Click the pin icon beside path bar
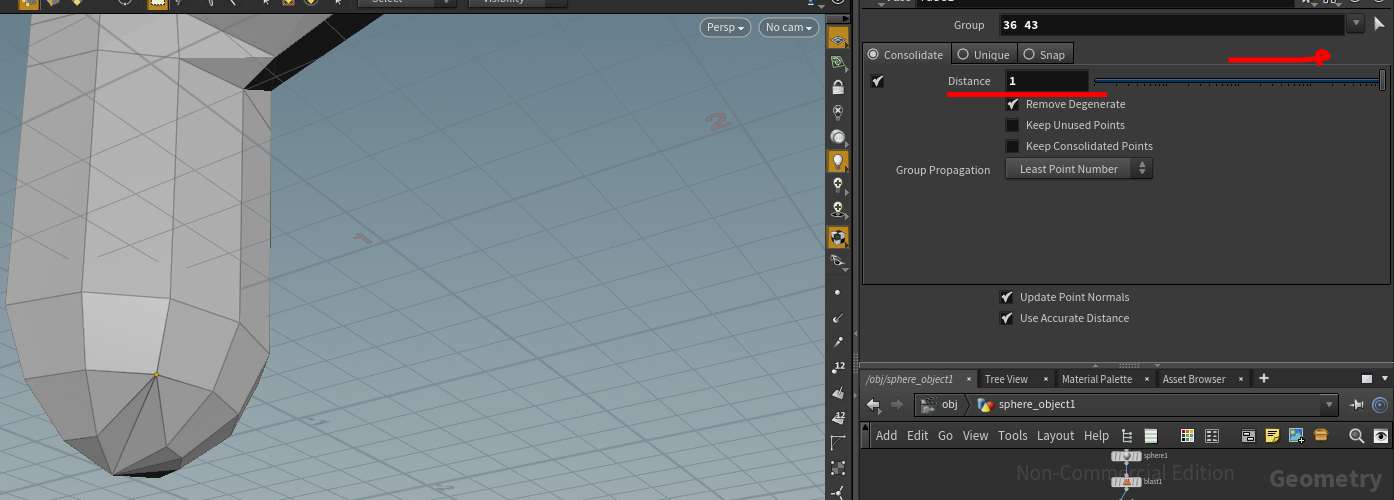 [1357, 405]
